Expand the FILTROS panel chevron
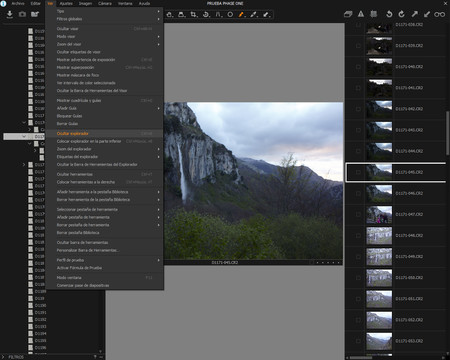Image resolution: width=450 pixels, height=360 pixels. coord(3,357)
